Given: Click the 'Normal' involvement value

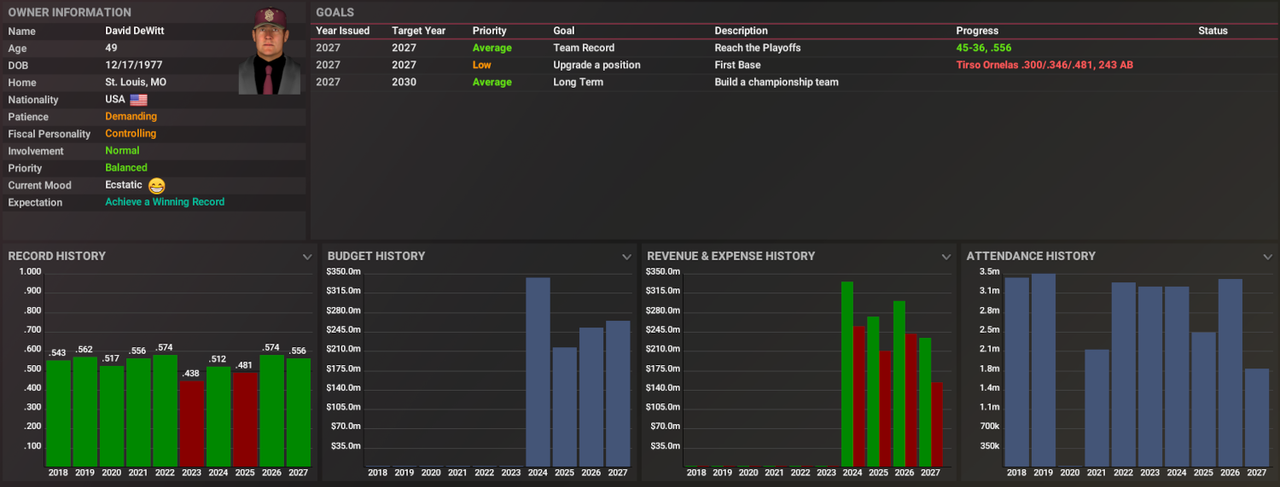Looking at the screenshot, I should 122,151.
